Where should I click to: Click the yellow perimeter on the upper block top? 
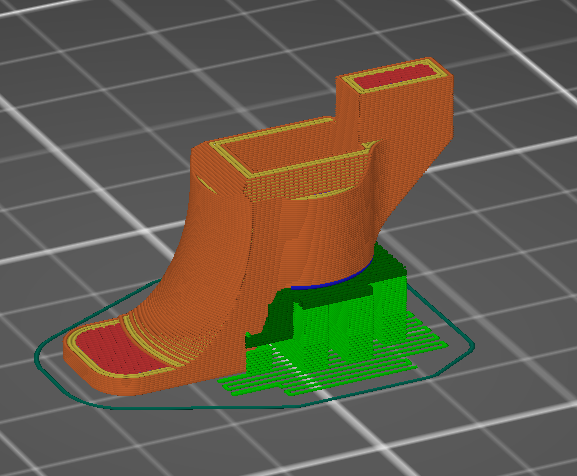point(396,76)
